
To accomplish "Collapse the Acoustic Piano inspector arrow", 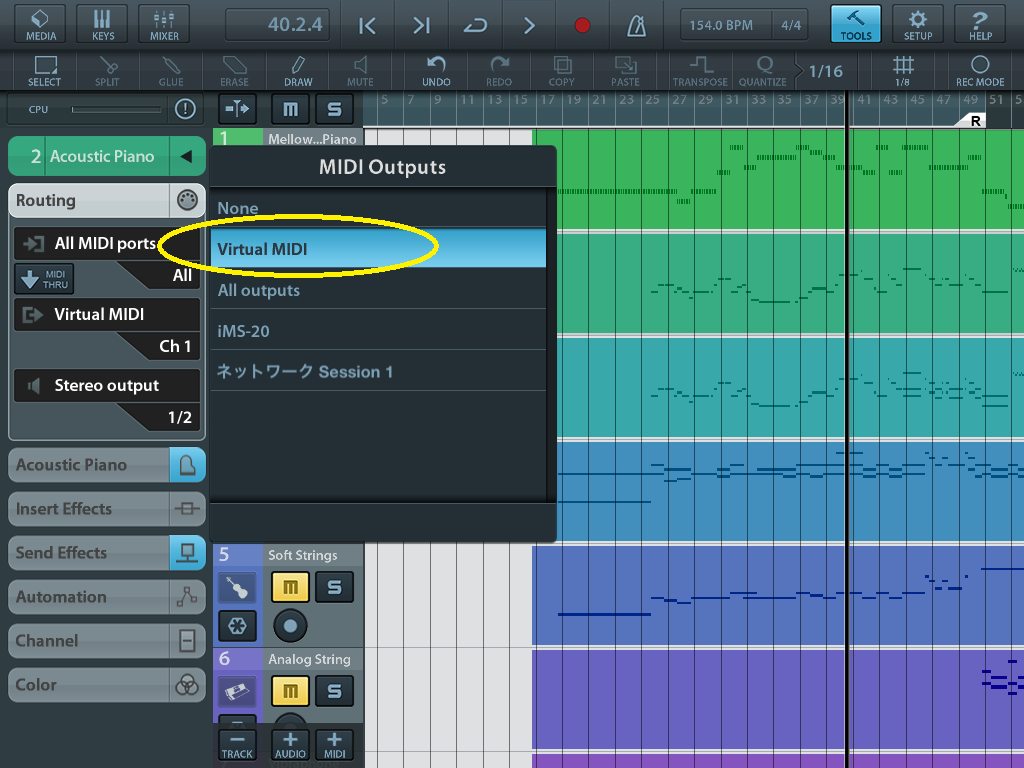I will coord(186,156).
